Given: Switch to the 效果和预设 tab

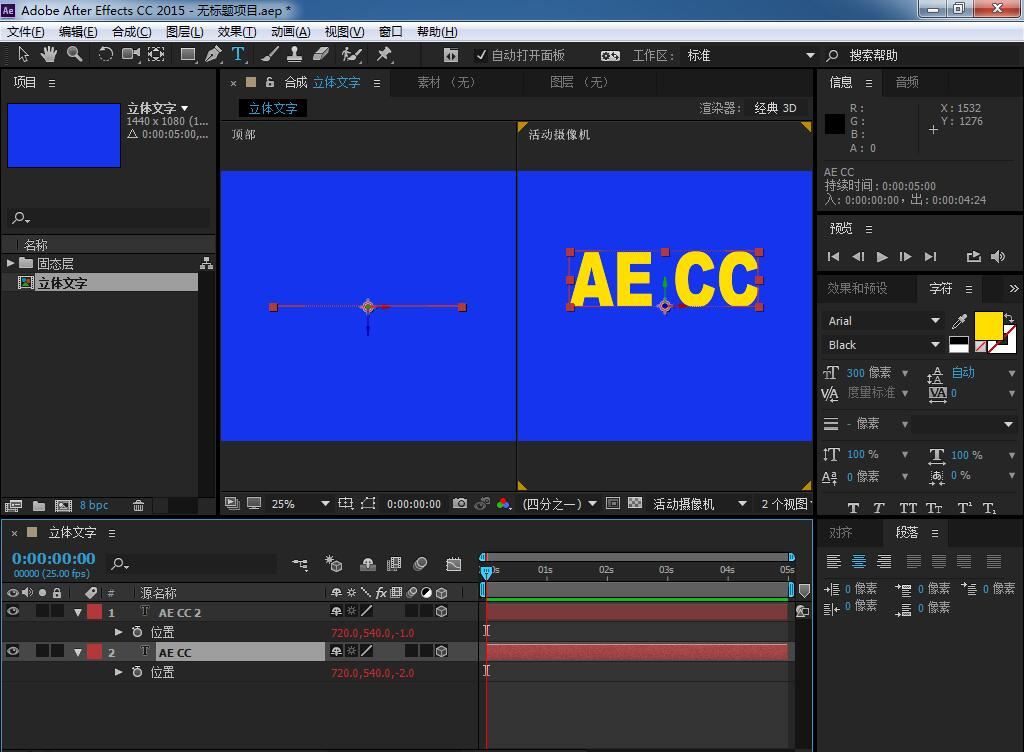Looking at the screenshot, I should [x=857, y=289].
